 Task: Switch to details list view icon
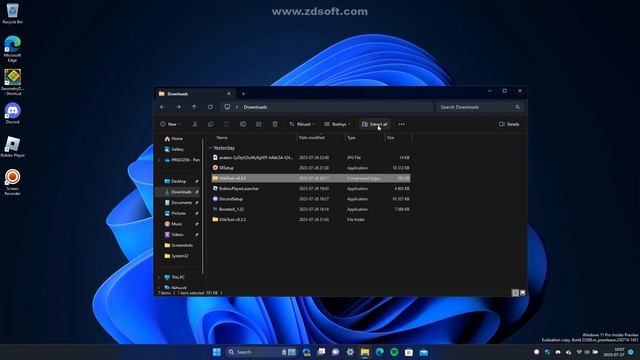click(516, 293)
